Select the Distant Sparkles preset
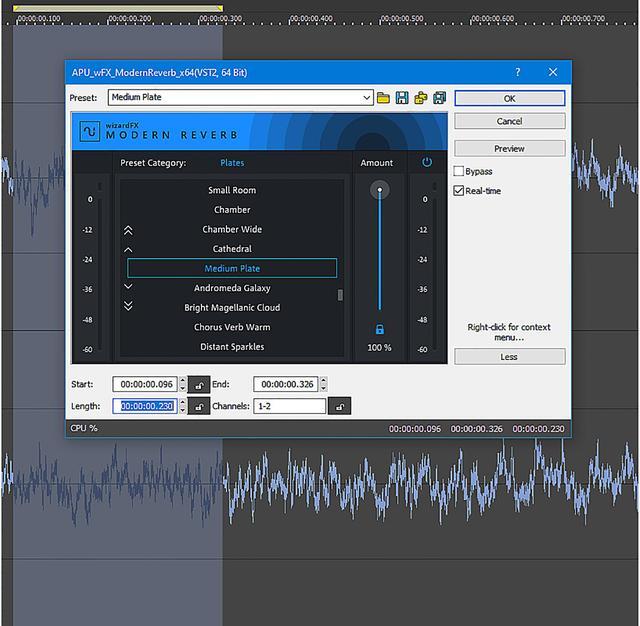This screenshot has width=640, height=626. 232,347
